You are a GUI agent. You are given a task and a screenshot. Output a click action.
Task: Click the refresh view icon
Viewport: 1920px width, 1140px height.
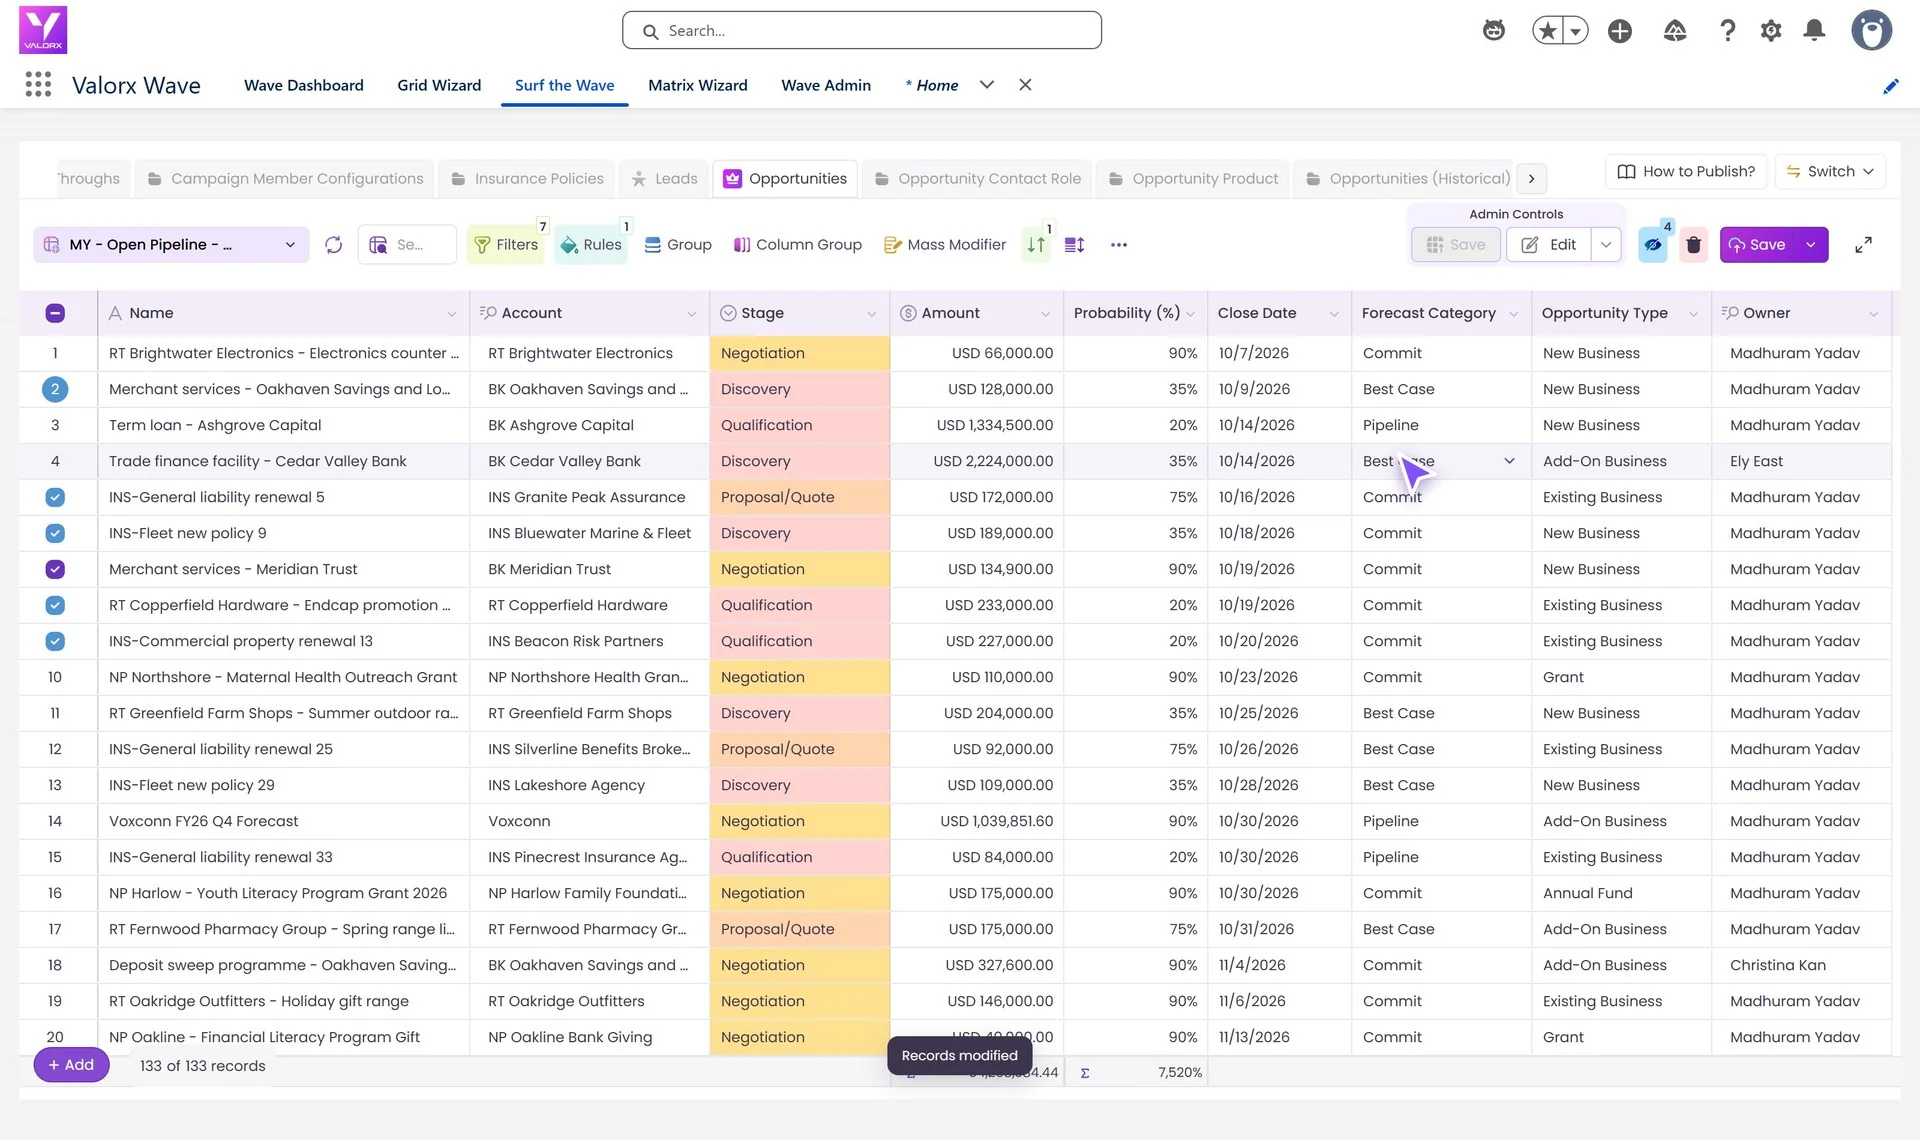point(334,245)
